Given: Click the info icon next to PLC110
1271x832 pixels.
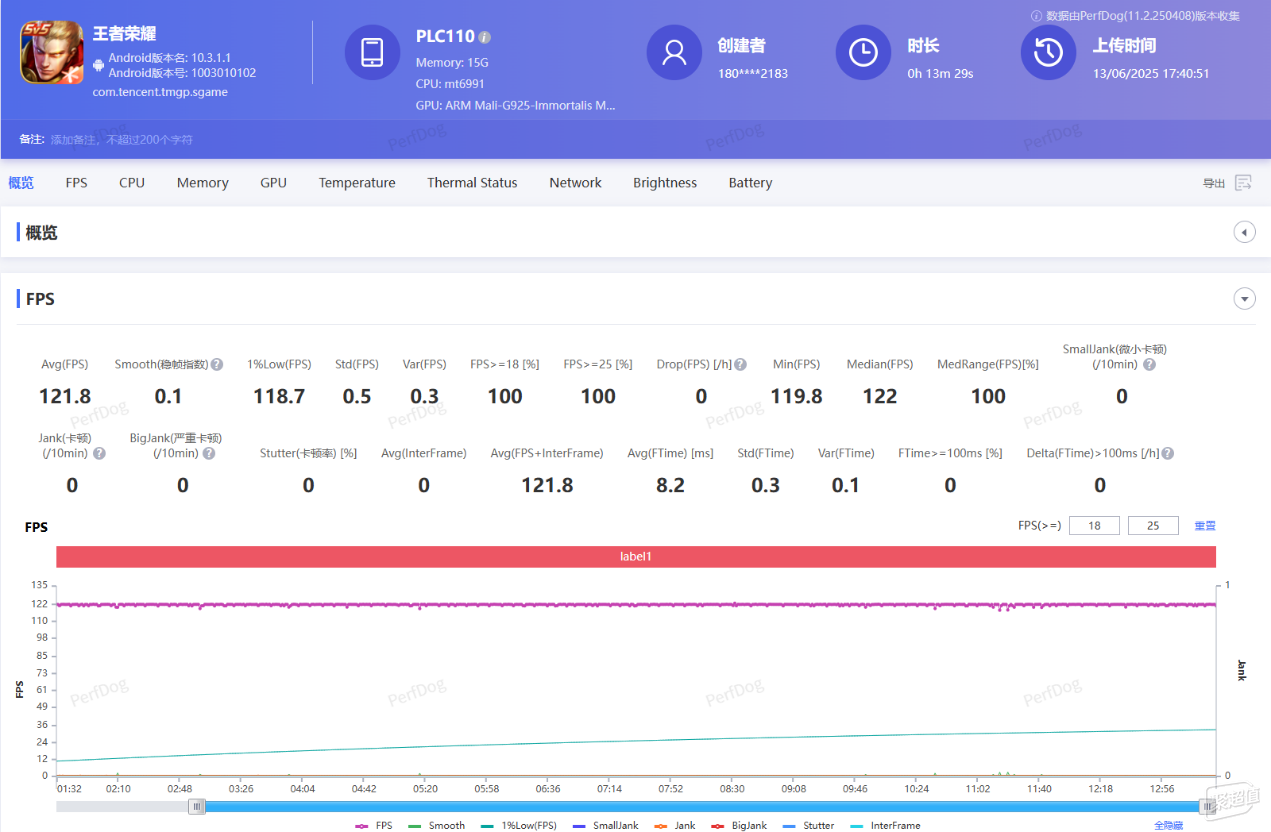Looking at the screenshot, I should coord(485,37).
